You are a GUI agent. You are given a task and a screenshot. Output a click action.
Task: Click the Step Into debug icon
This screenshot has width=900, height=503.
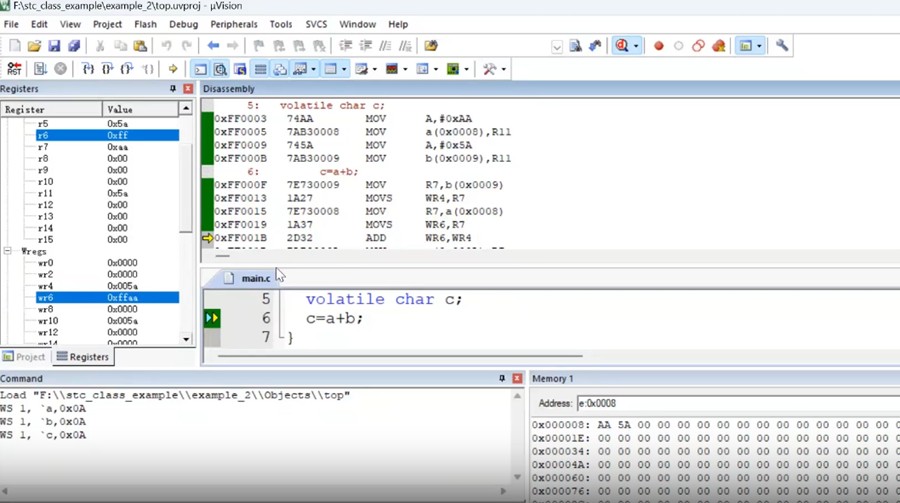tap(88, 69)
